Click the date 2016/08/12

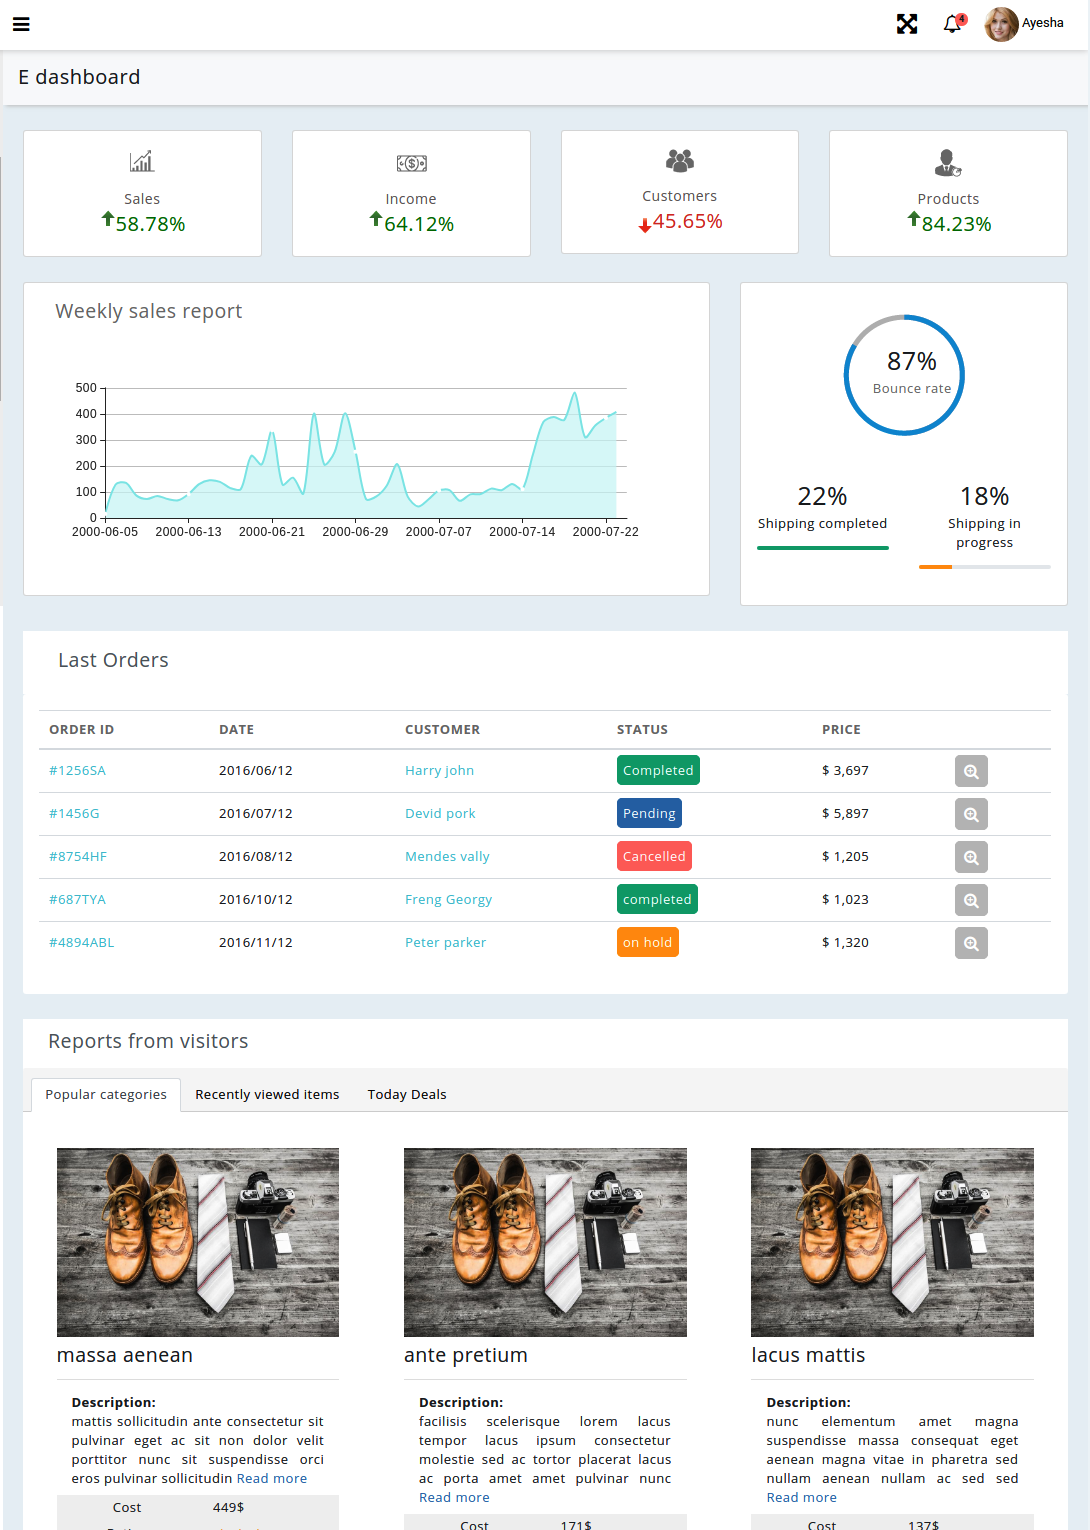pos(256,857)
